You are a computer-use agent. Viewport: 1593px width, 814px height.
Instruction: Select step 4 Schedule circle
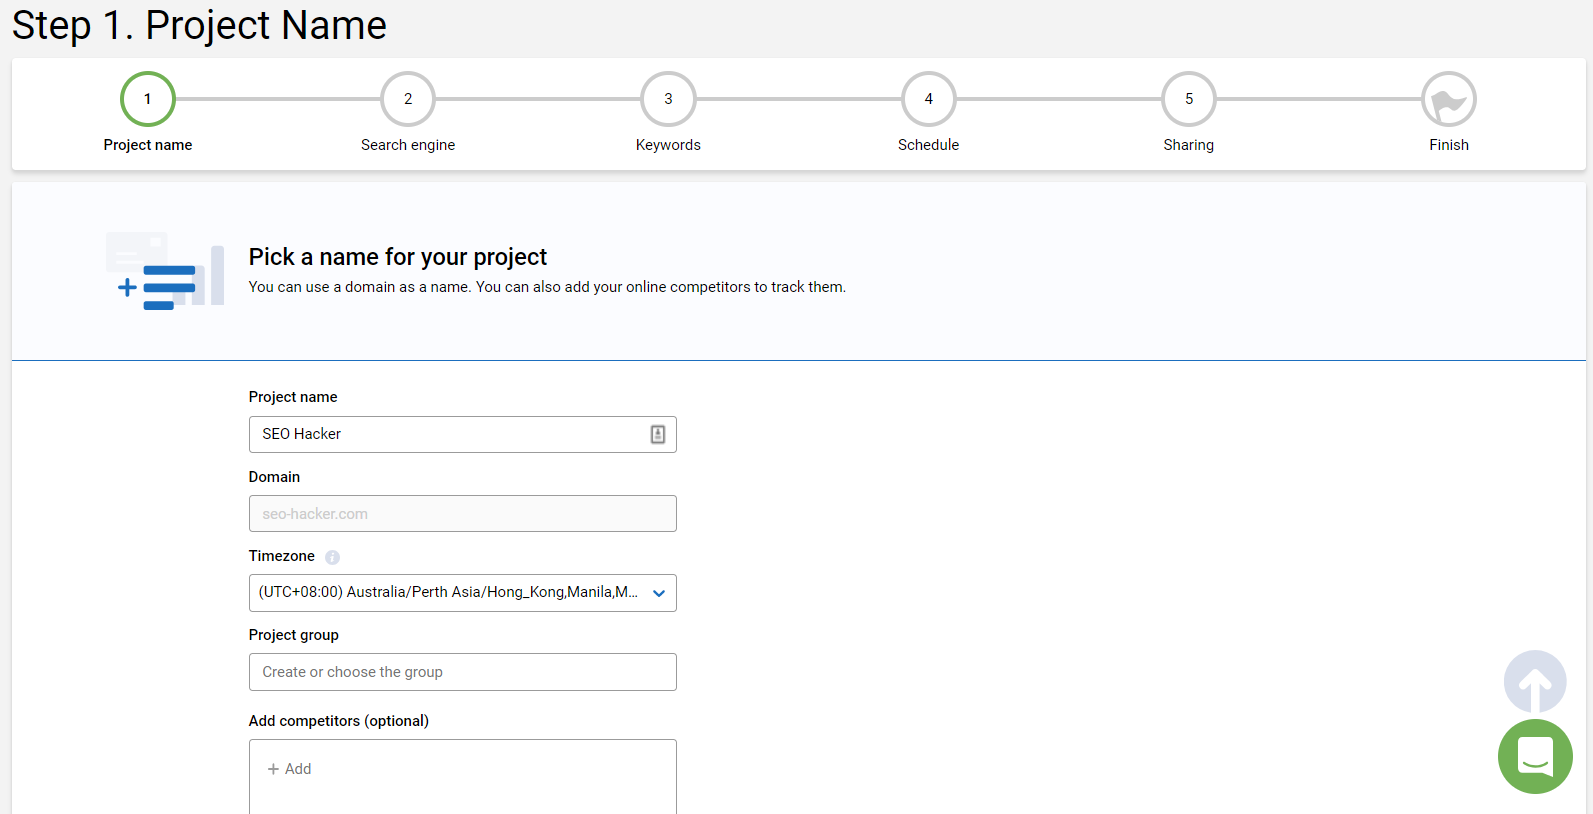click(928, 99)
